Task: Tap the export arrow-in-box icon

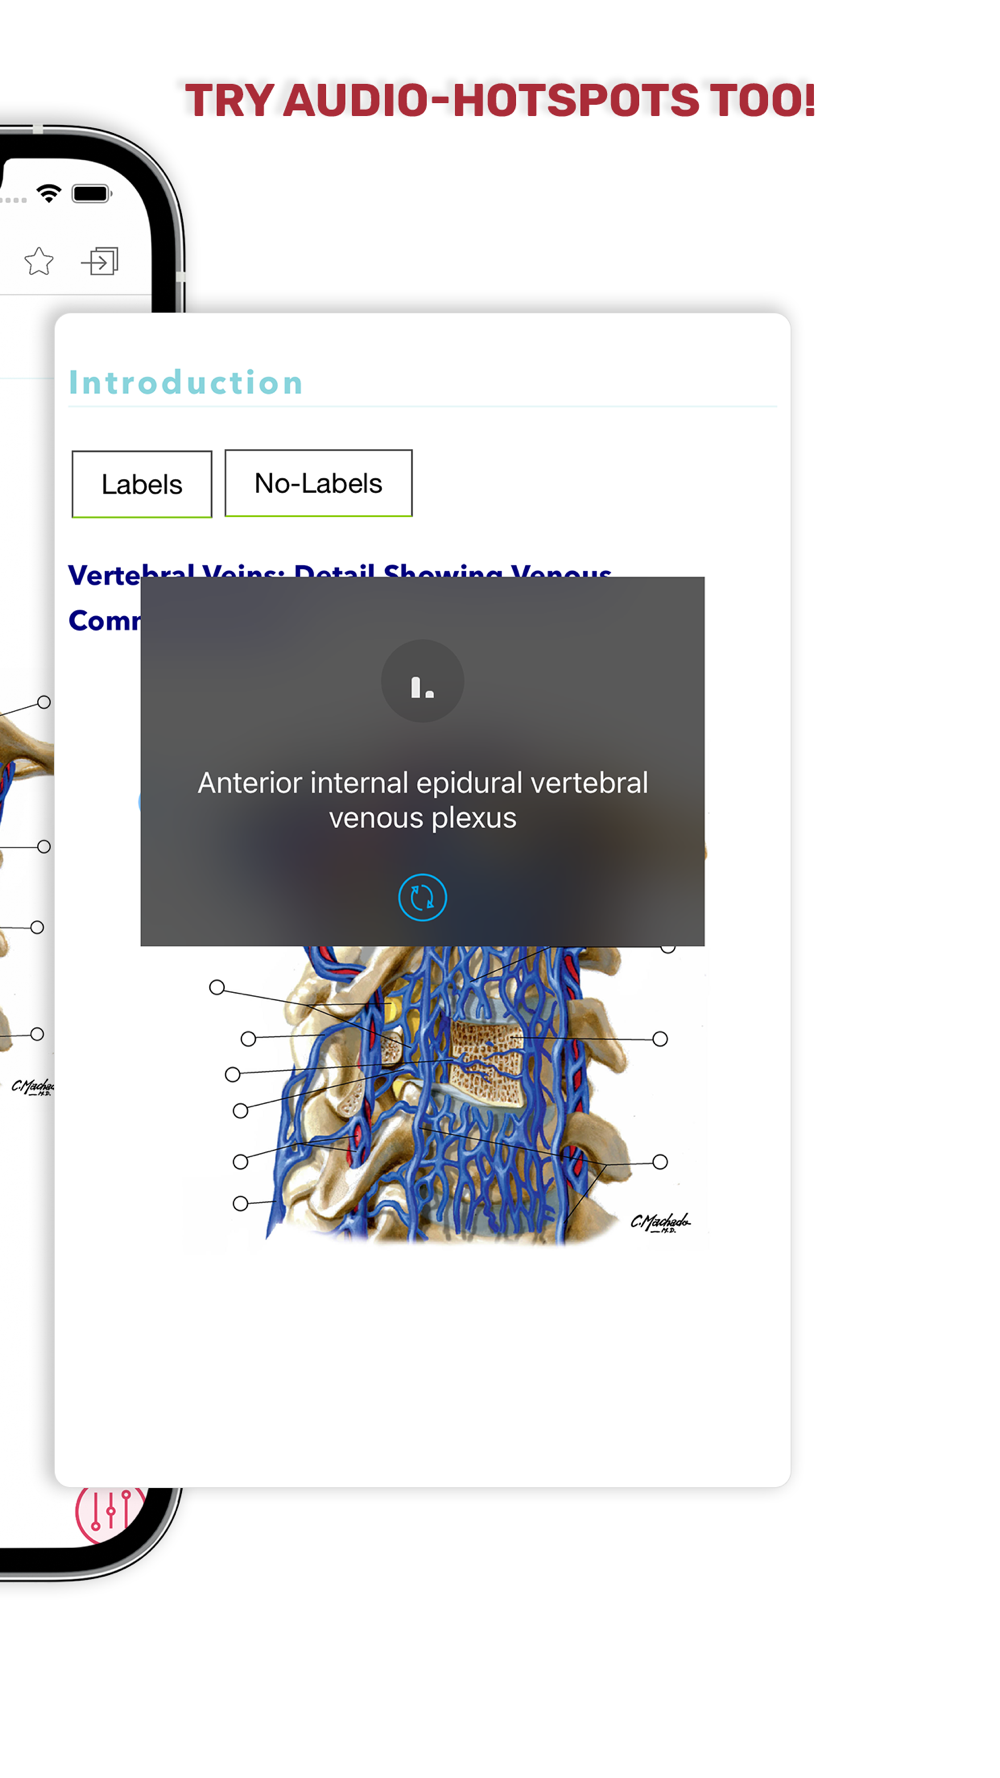Action: [x=100, y=262]
